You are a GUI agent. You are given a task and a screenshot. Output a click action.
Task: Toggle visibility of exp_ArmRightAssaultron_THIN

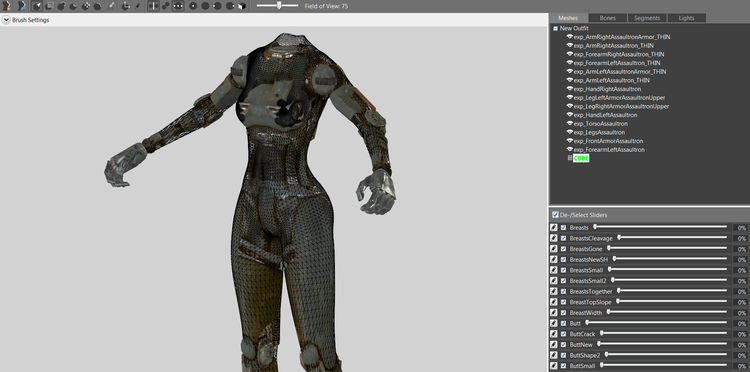[570, 45]
